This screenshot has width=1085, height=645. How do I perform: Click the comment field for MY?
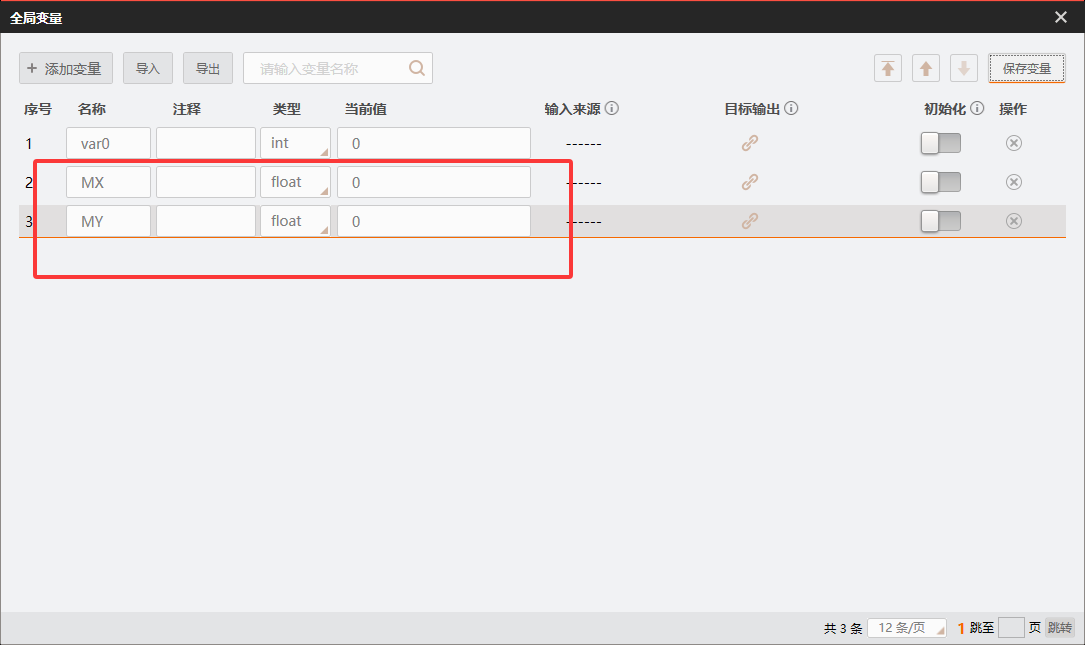pos(206,221)
